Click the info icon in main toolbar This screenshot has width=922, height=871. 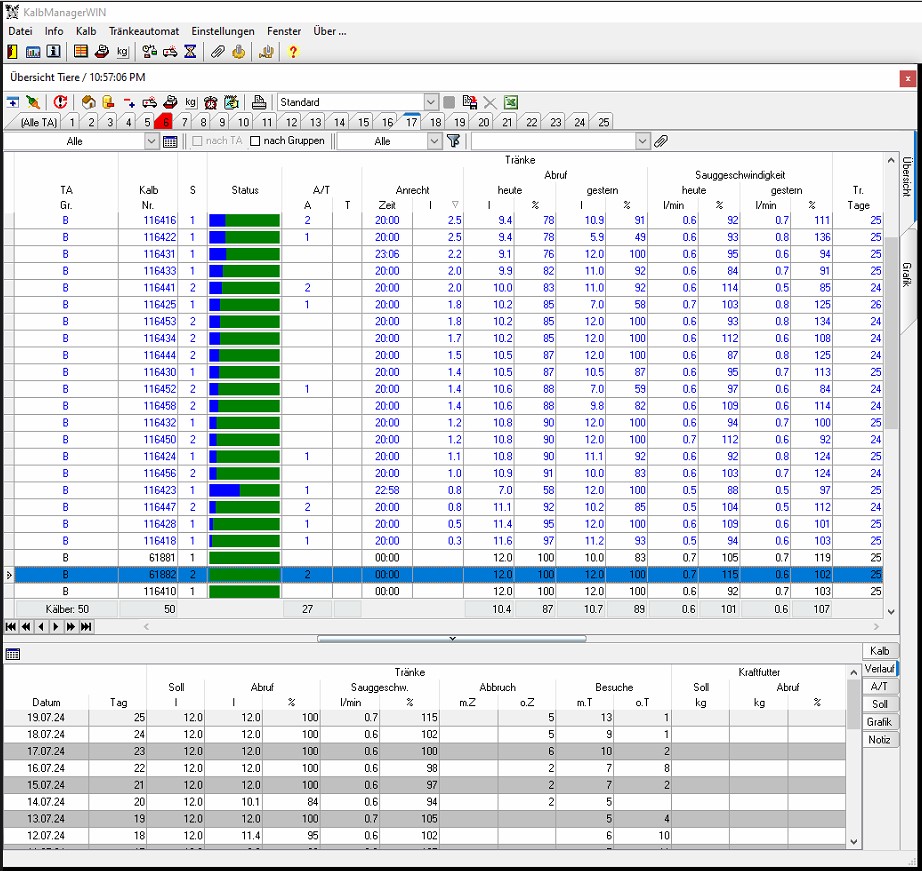[53, 52]
